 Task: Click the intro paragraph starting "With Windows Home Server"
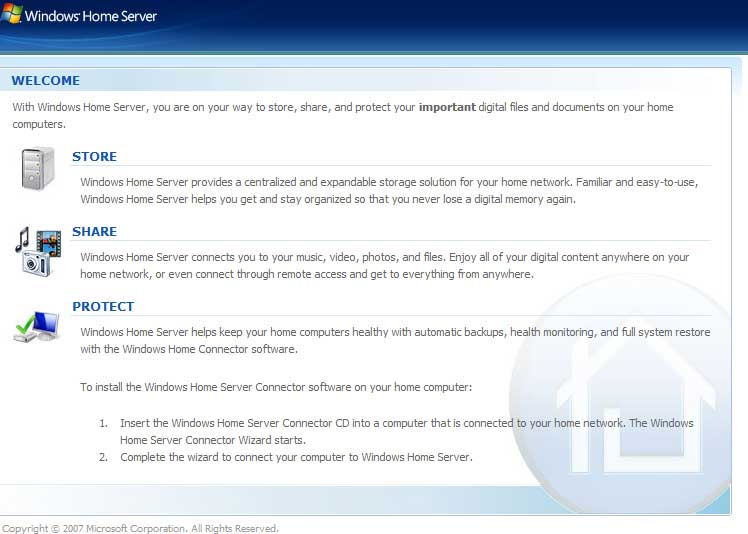(343, 115)
